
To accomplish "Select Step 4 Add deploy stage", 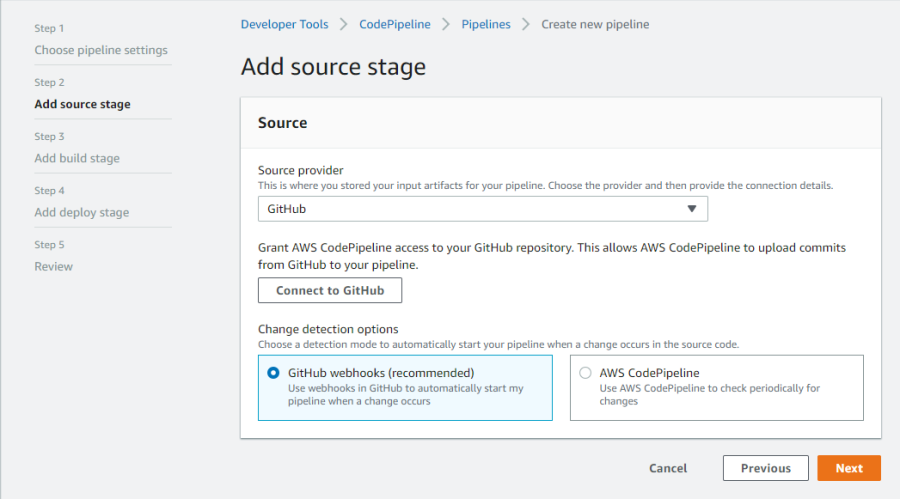I will pyautogui.click(x=82, y=212).
